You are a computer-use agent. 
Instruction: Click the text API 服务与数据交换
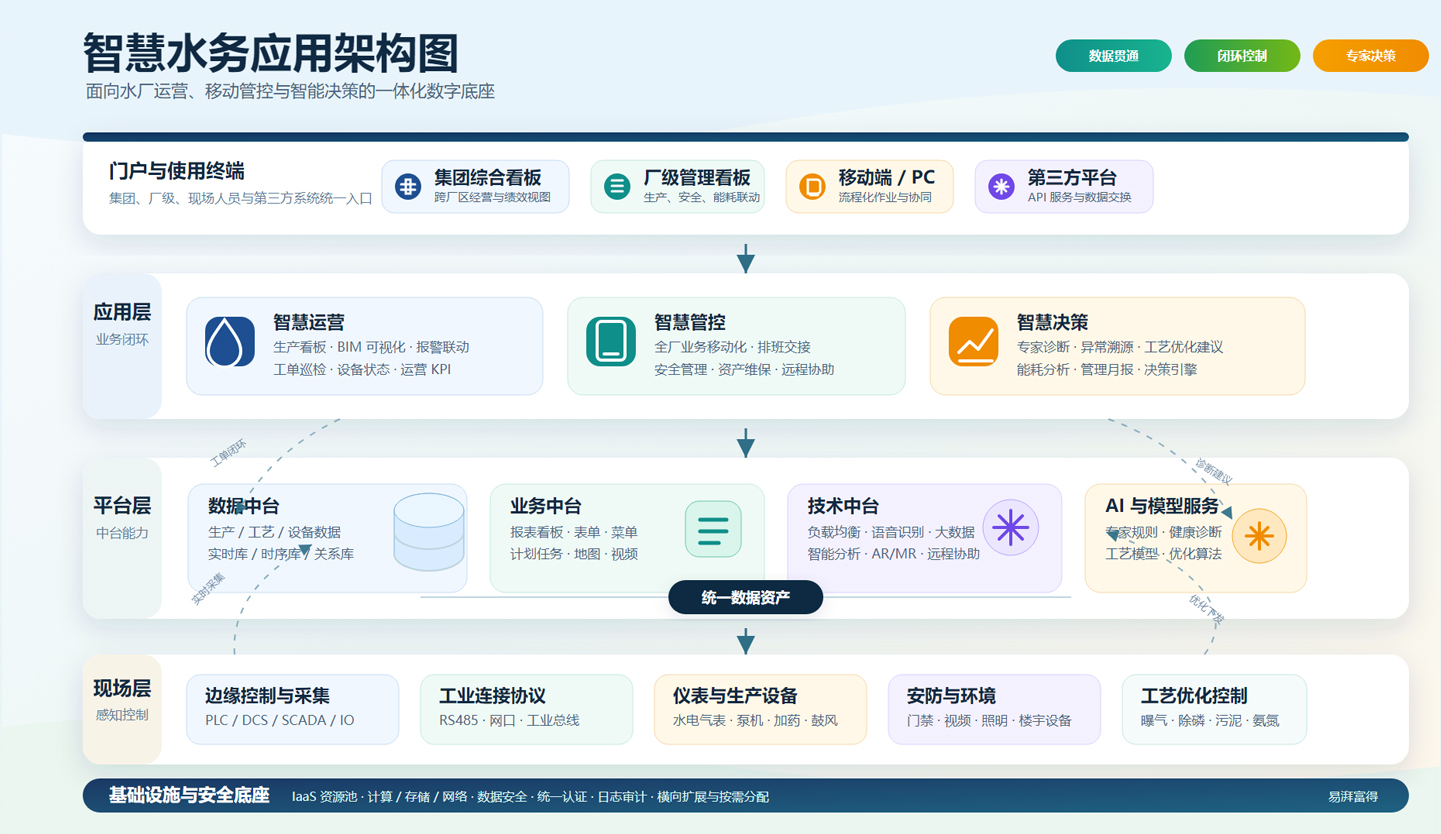(1080, 197)
